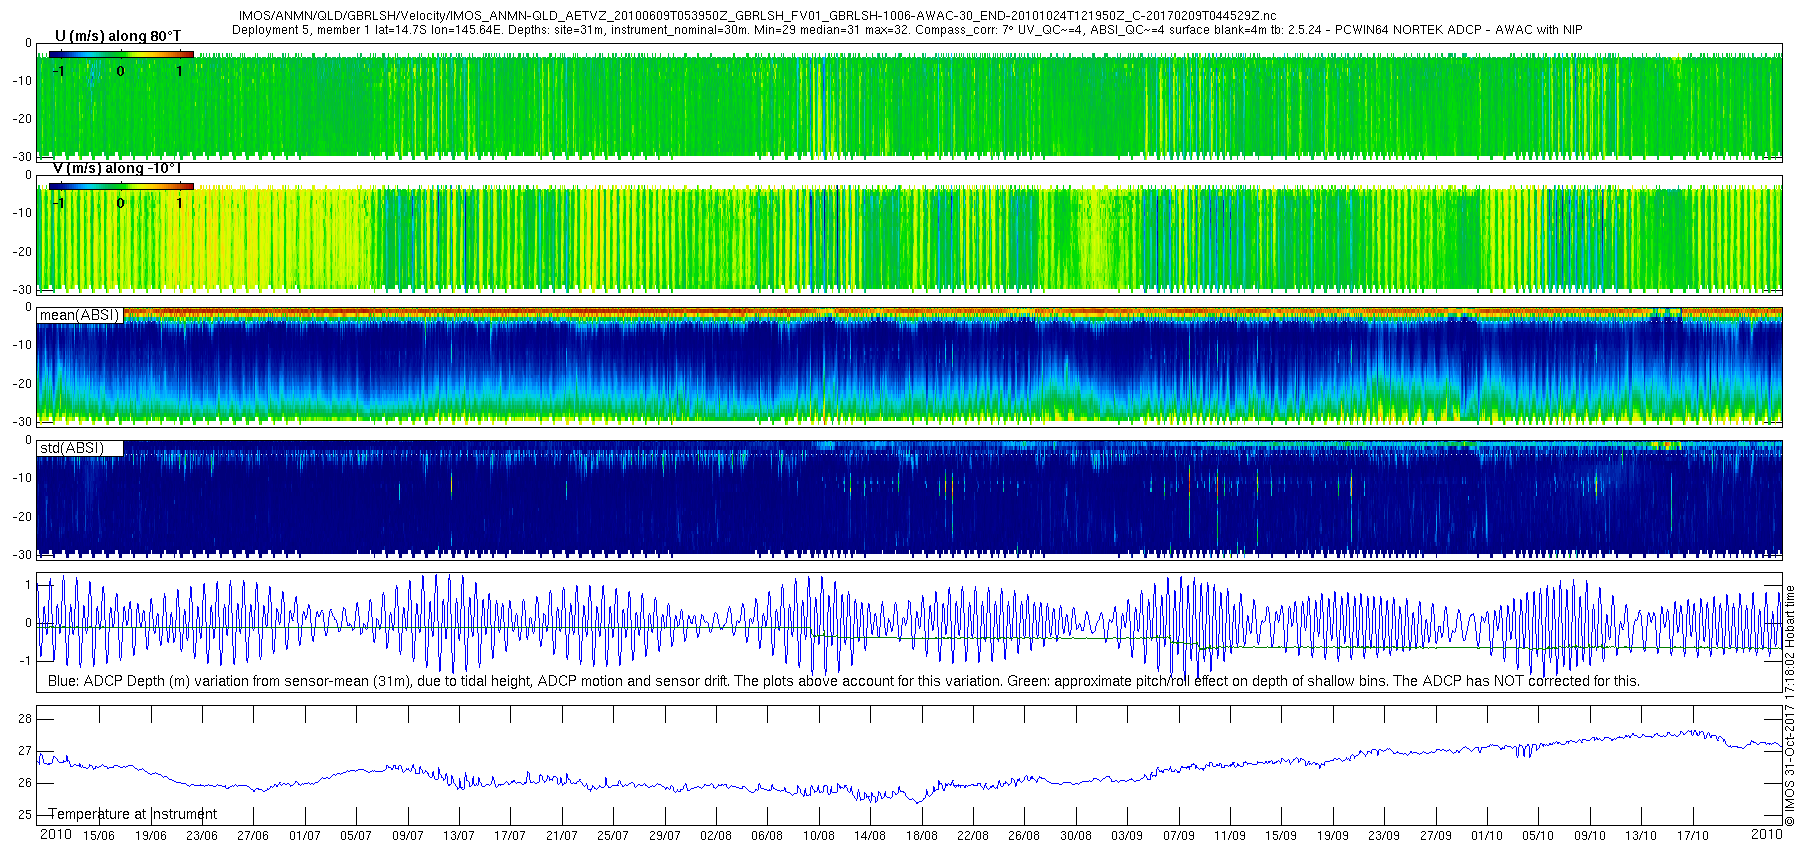
Task: Click the 01/10 date tick label
Action: tap(1487, 836)
